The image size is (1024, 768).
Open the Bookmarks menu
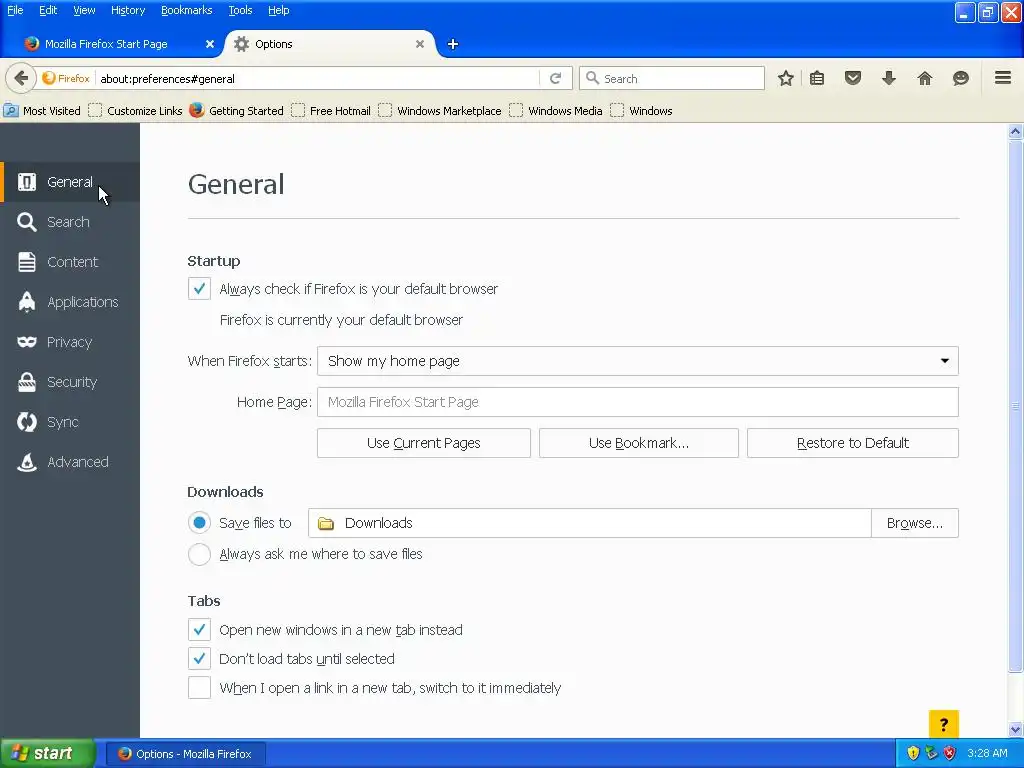click(186, 10)
